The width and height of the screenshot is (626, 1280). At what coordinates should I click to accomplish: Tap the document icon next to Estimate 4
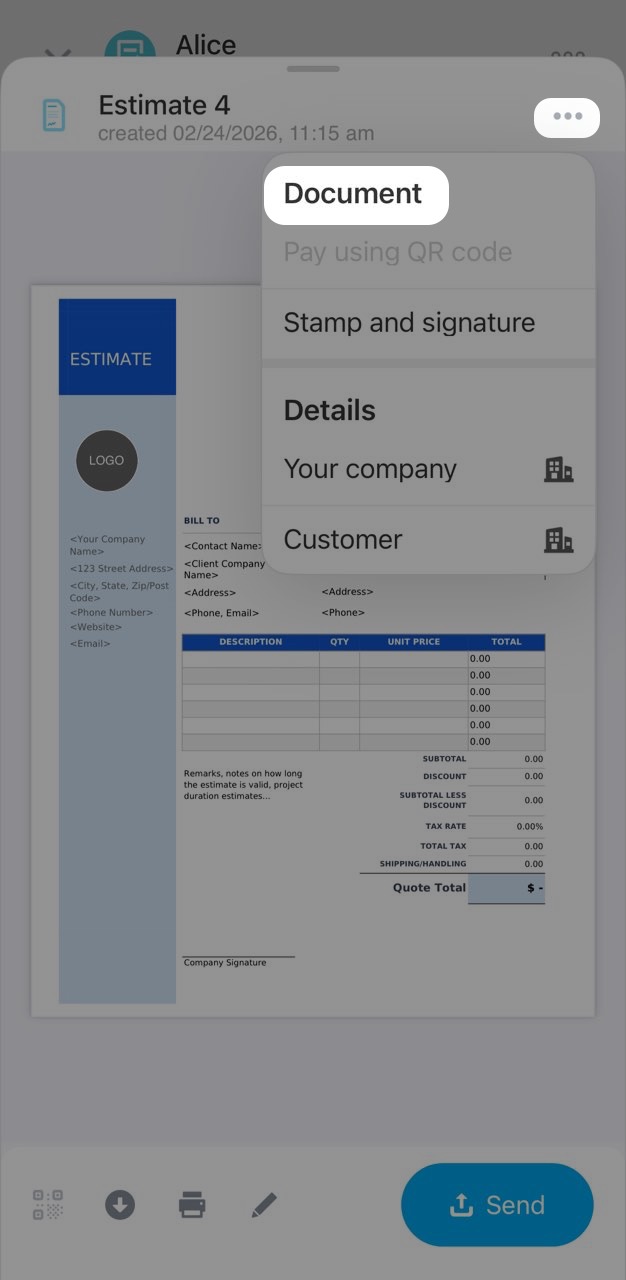click(54, 116)
